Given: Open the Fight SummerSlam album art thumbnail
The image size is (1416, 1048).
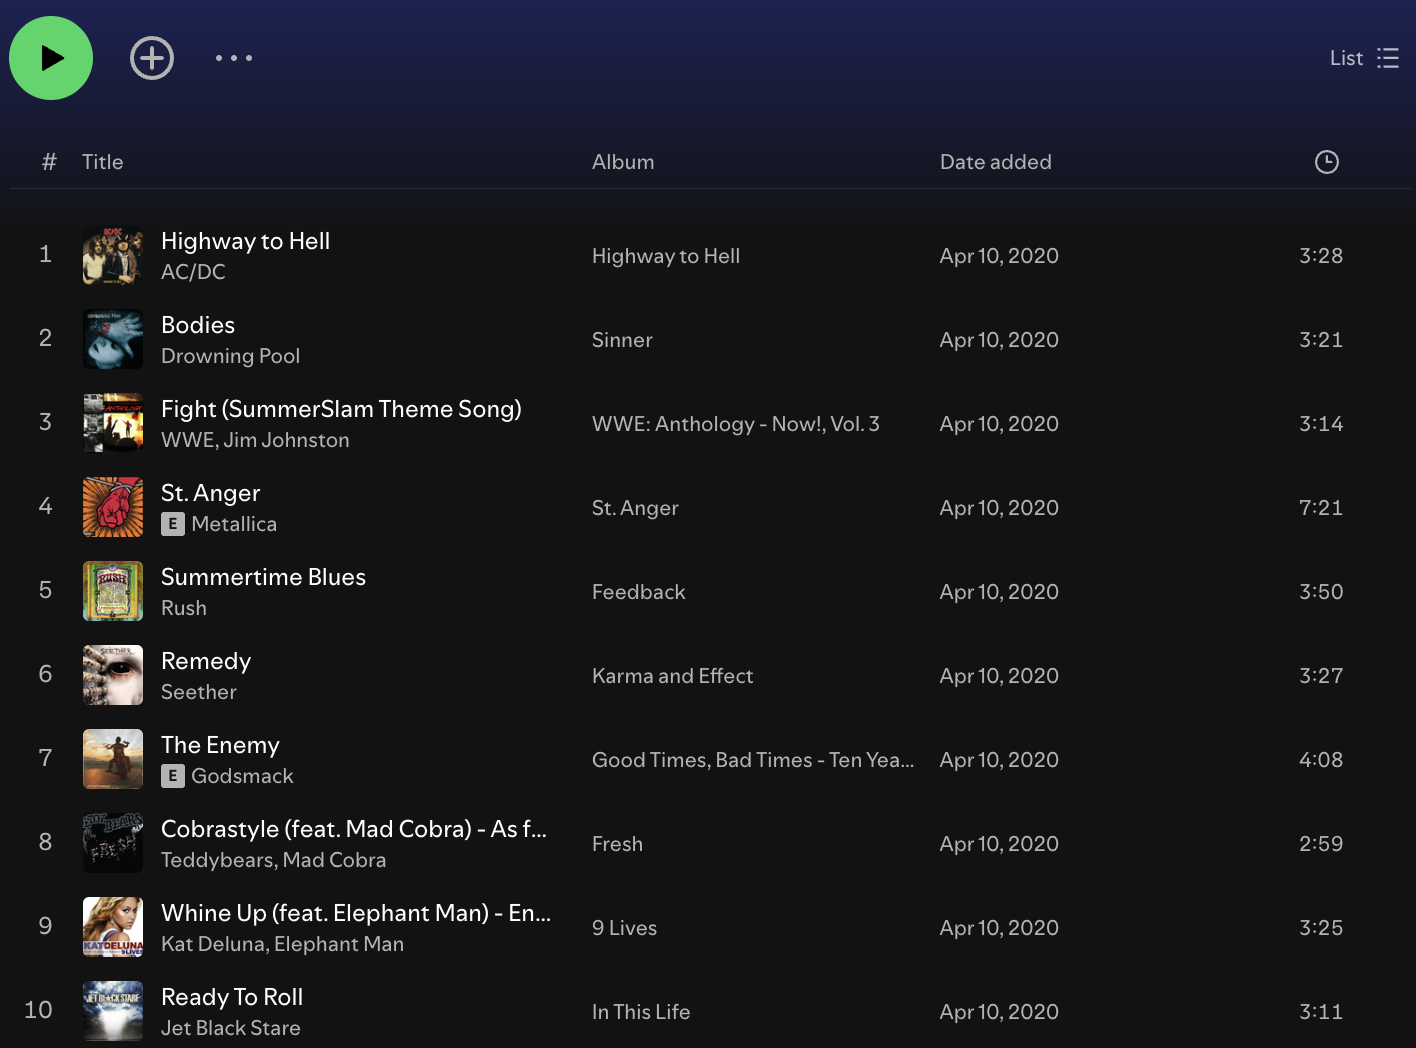Looking at the screenshot, I should click(x=113, y=423).
